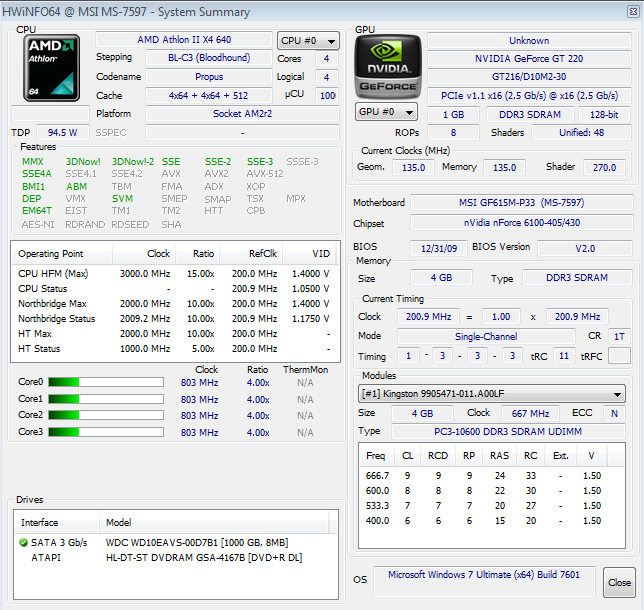Click the BL-C3 (Bloodhound) stepping field
The width and height of the screenshot is (644, 610).
point(209,58)
